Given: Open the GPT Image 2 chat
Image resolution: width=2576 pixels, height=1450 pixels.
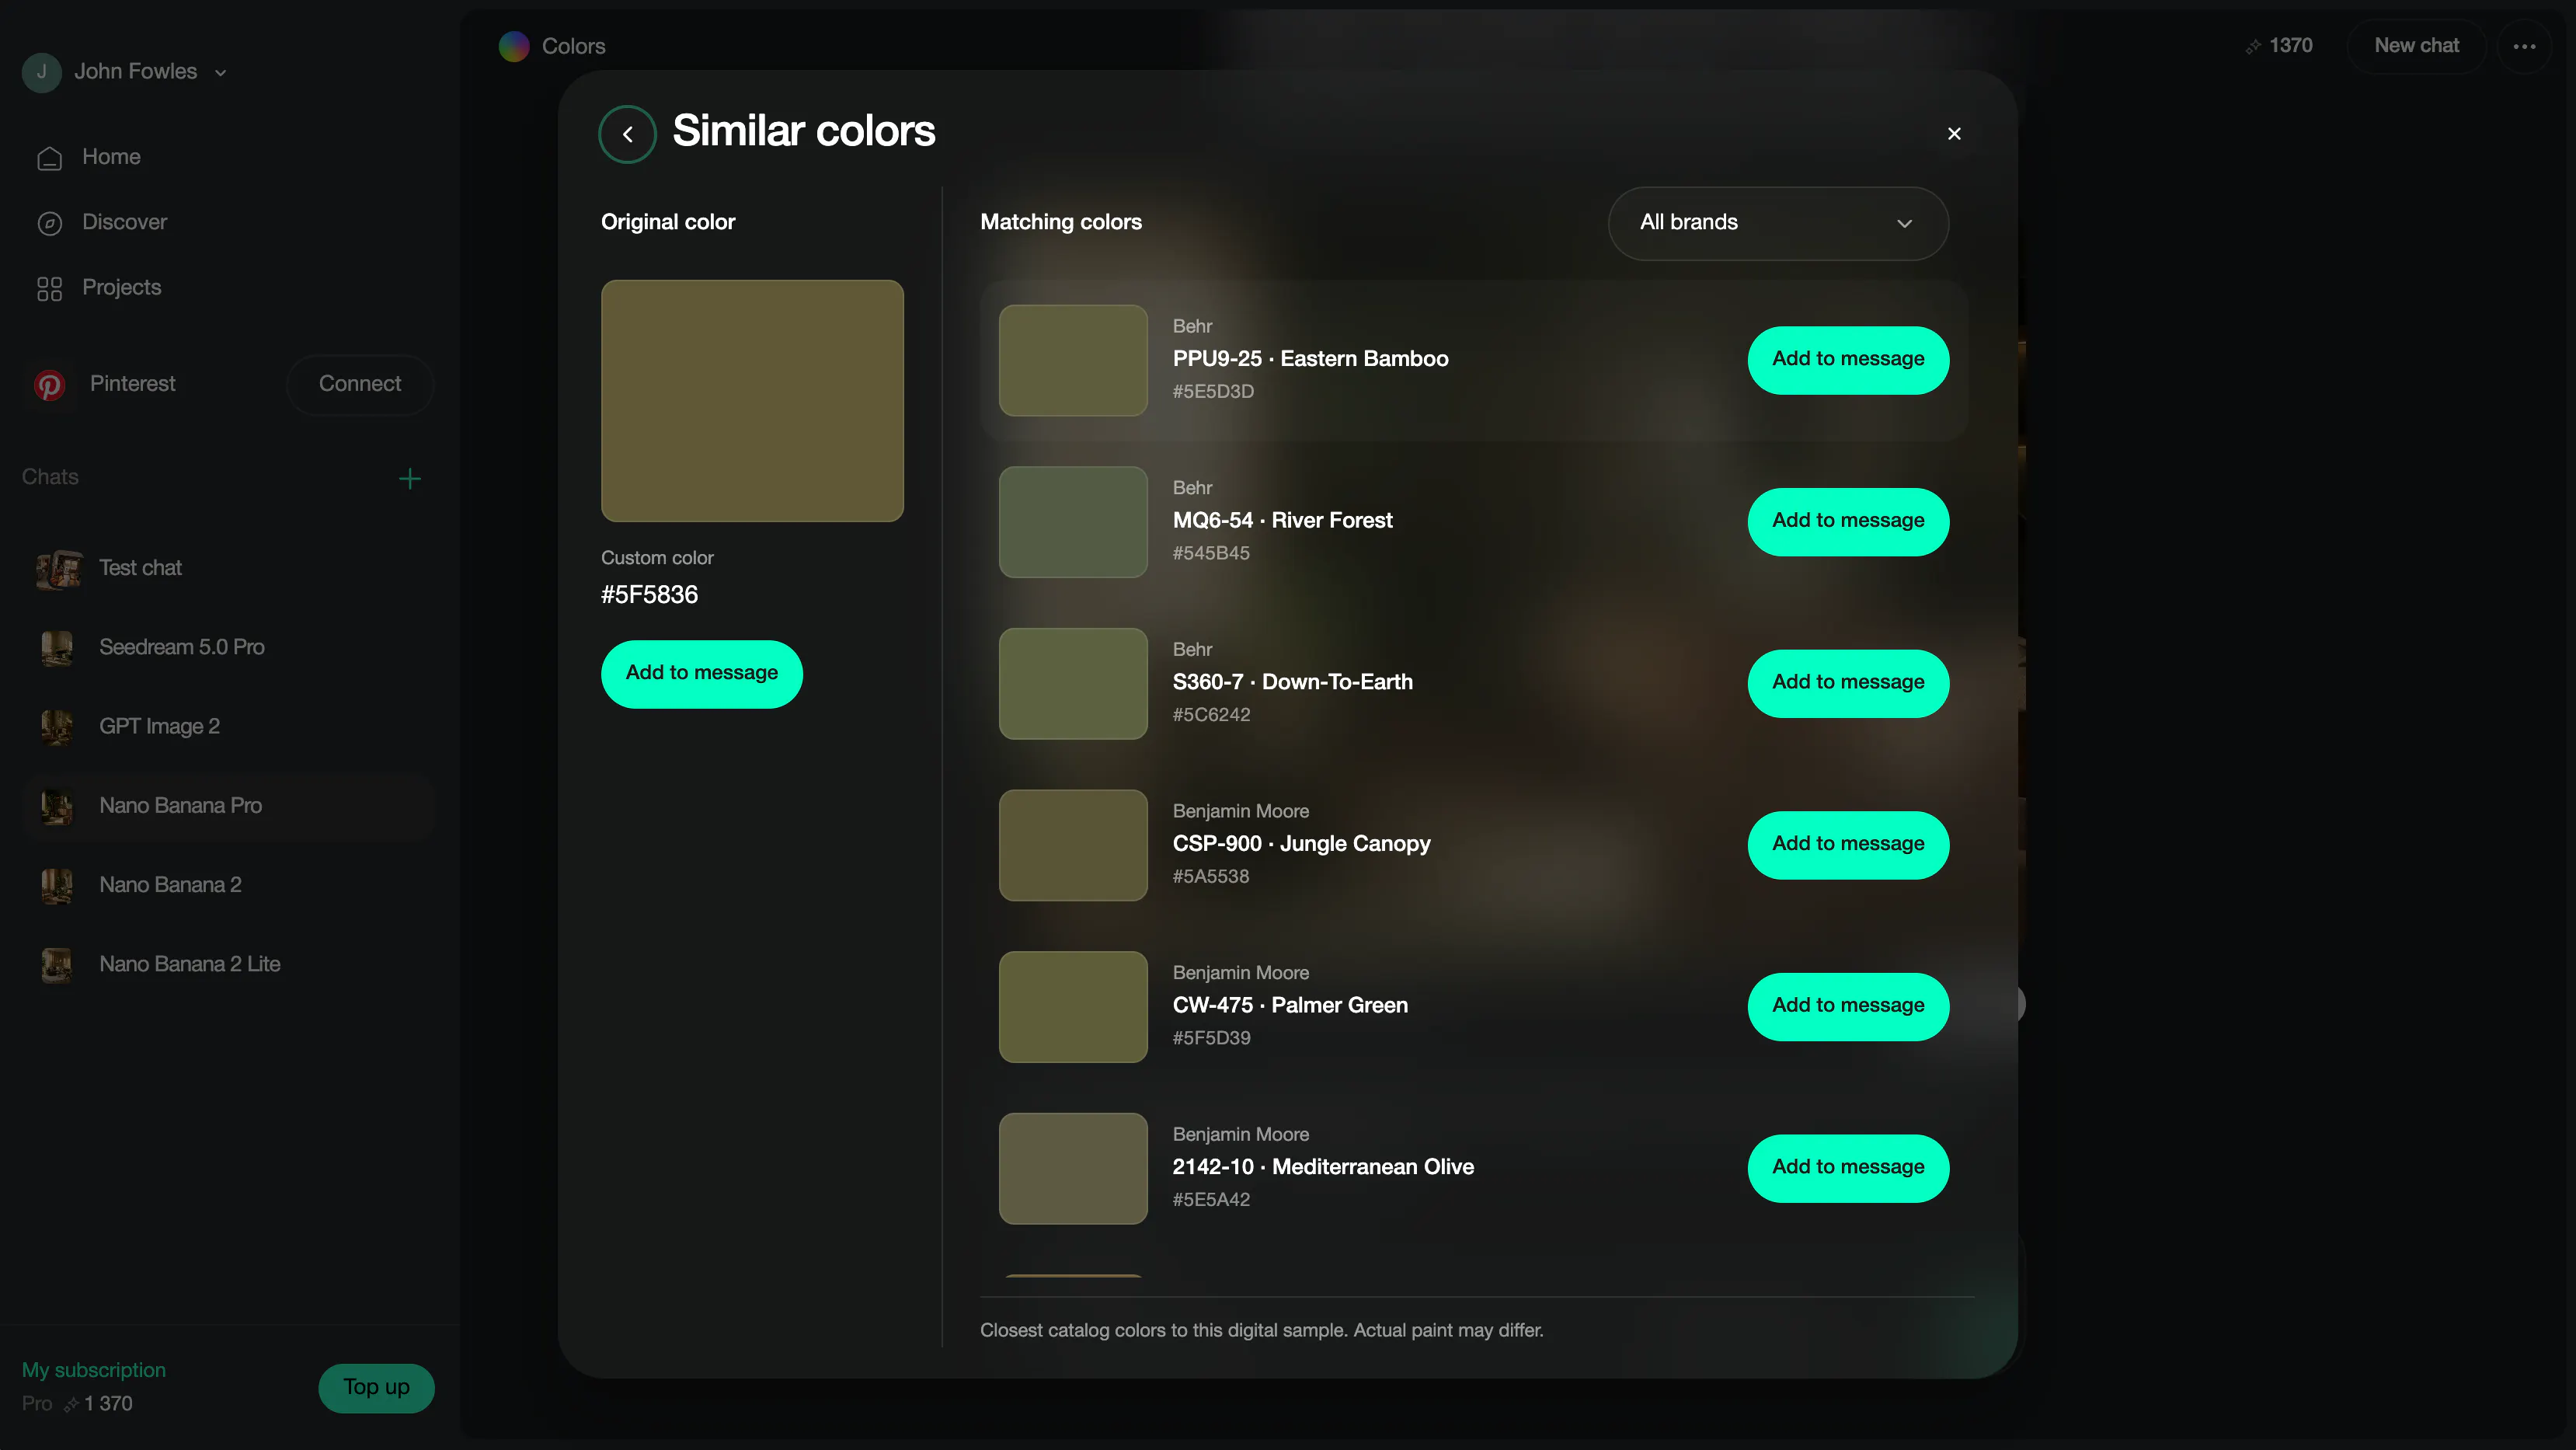Looking at the screenshot, I should click(x=228, y=727).
